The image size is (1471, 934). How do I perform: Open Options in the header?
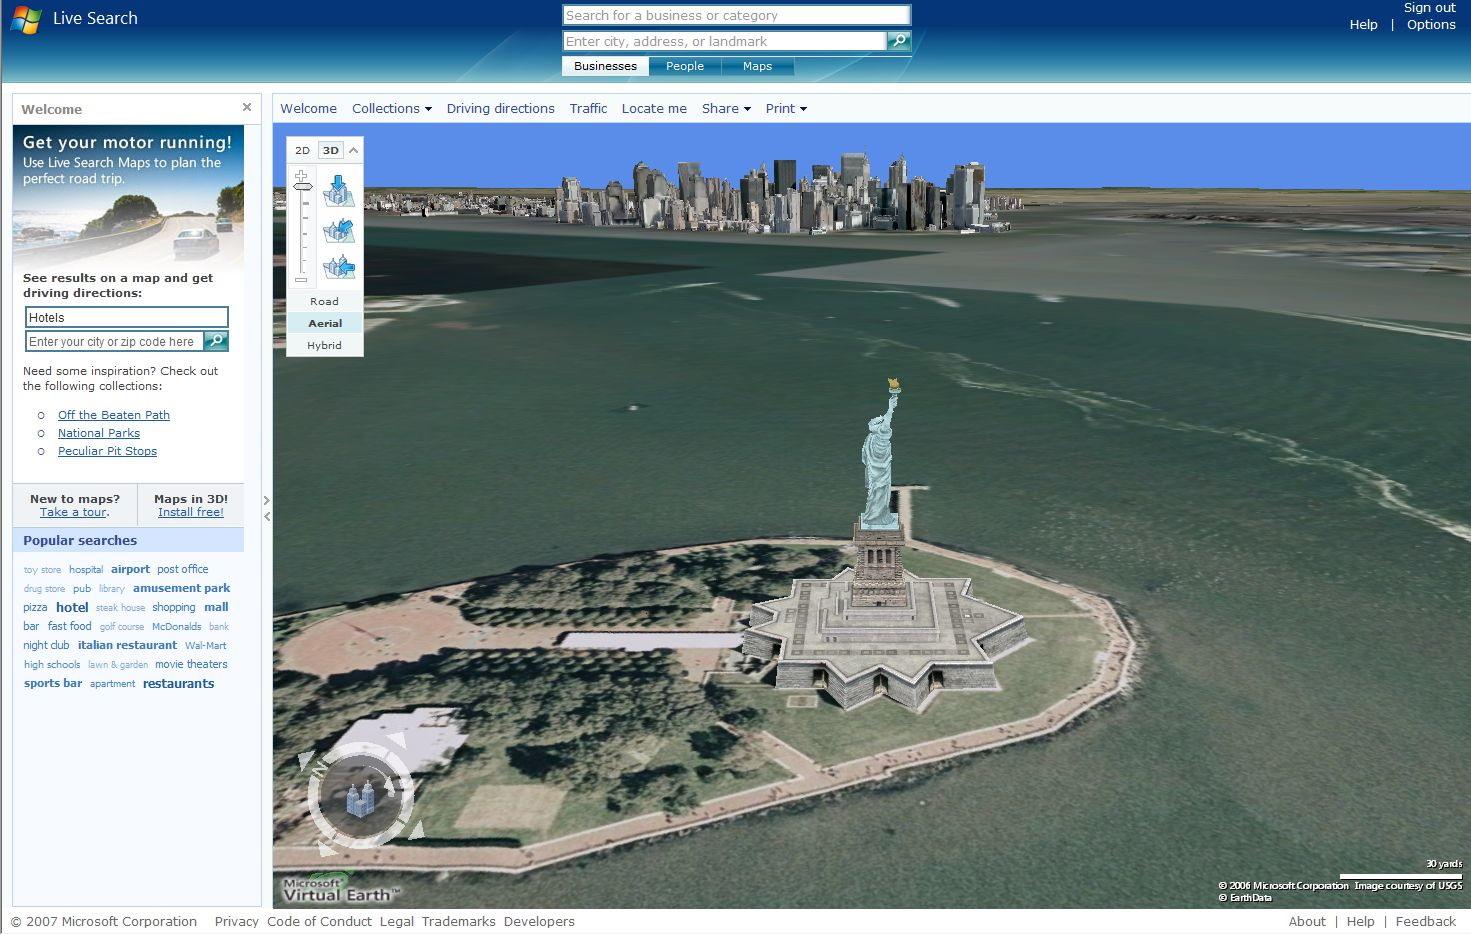[x=1431, y=25]
